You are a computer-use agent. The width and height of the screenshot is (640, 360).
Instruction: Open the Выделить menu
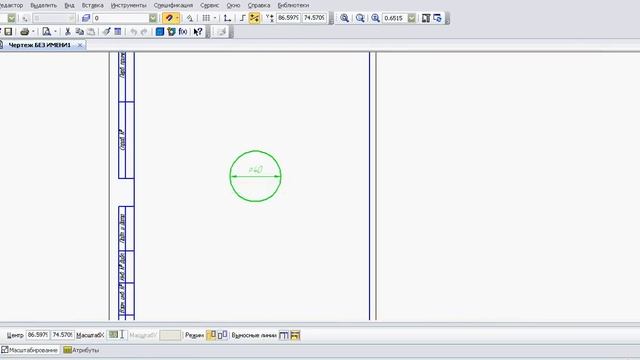coord(43,6)
